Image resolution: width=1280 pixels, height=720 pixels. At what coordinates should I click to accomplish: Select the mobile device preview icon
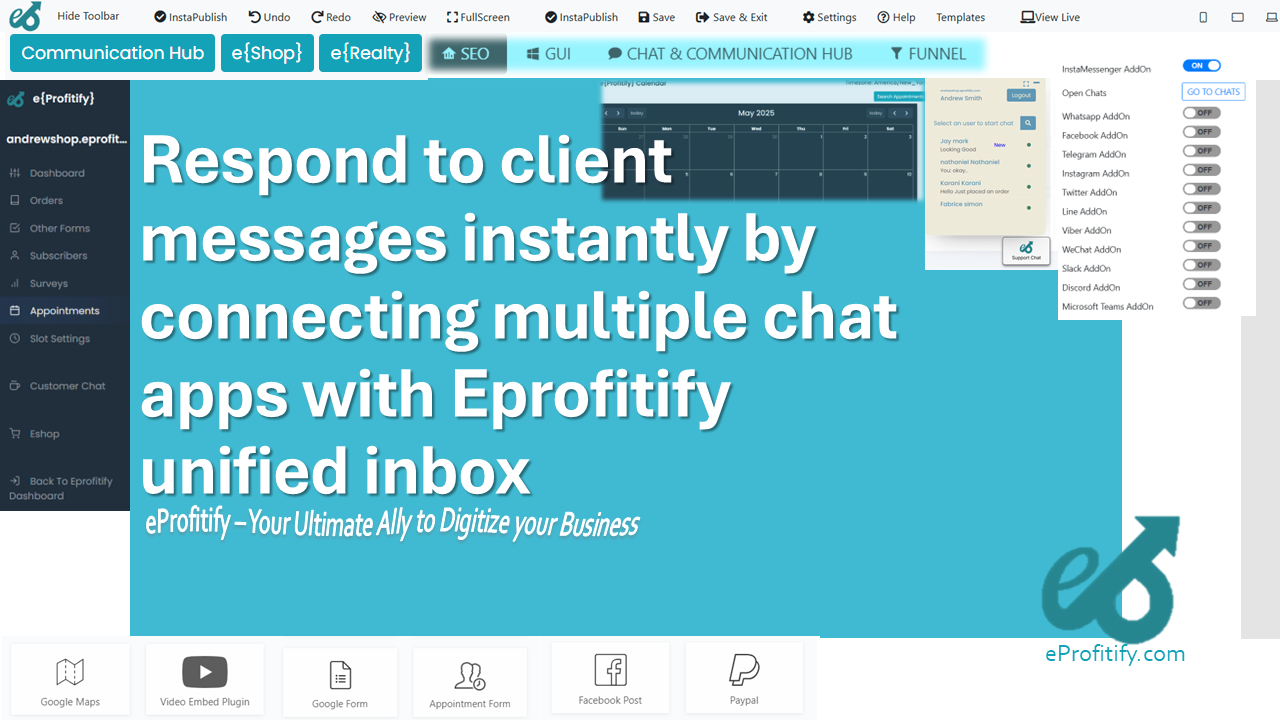[x=1203, y=17]
